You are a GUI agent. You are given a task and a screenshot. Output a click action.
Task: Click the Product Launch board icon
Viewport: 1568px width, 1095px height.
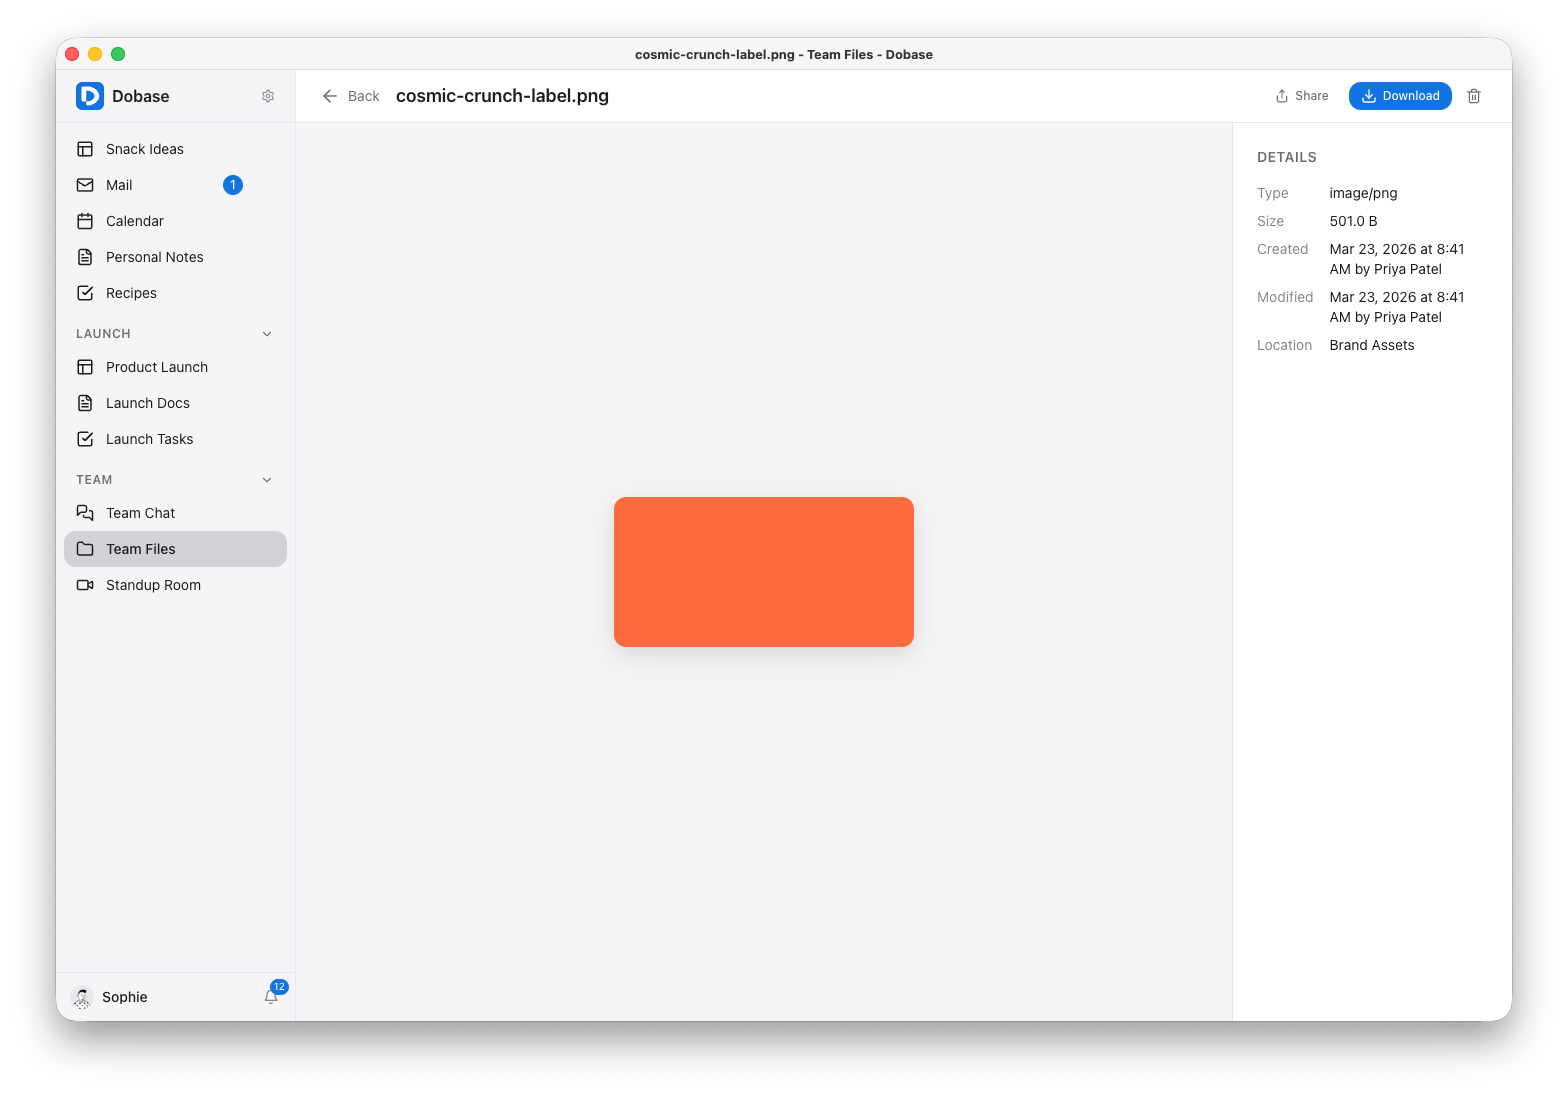click(x=85, y=367)
